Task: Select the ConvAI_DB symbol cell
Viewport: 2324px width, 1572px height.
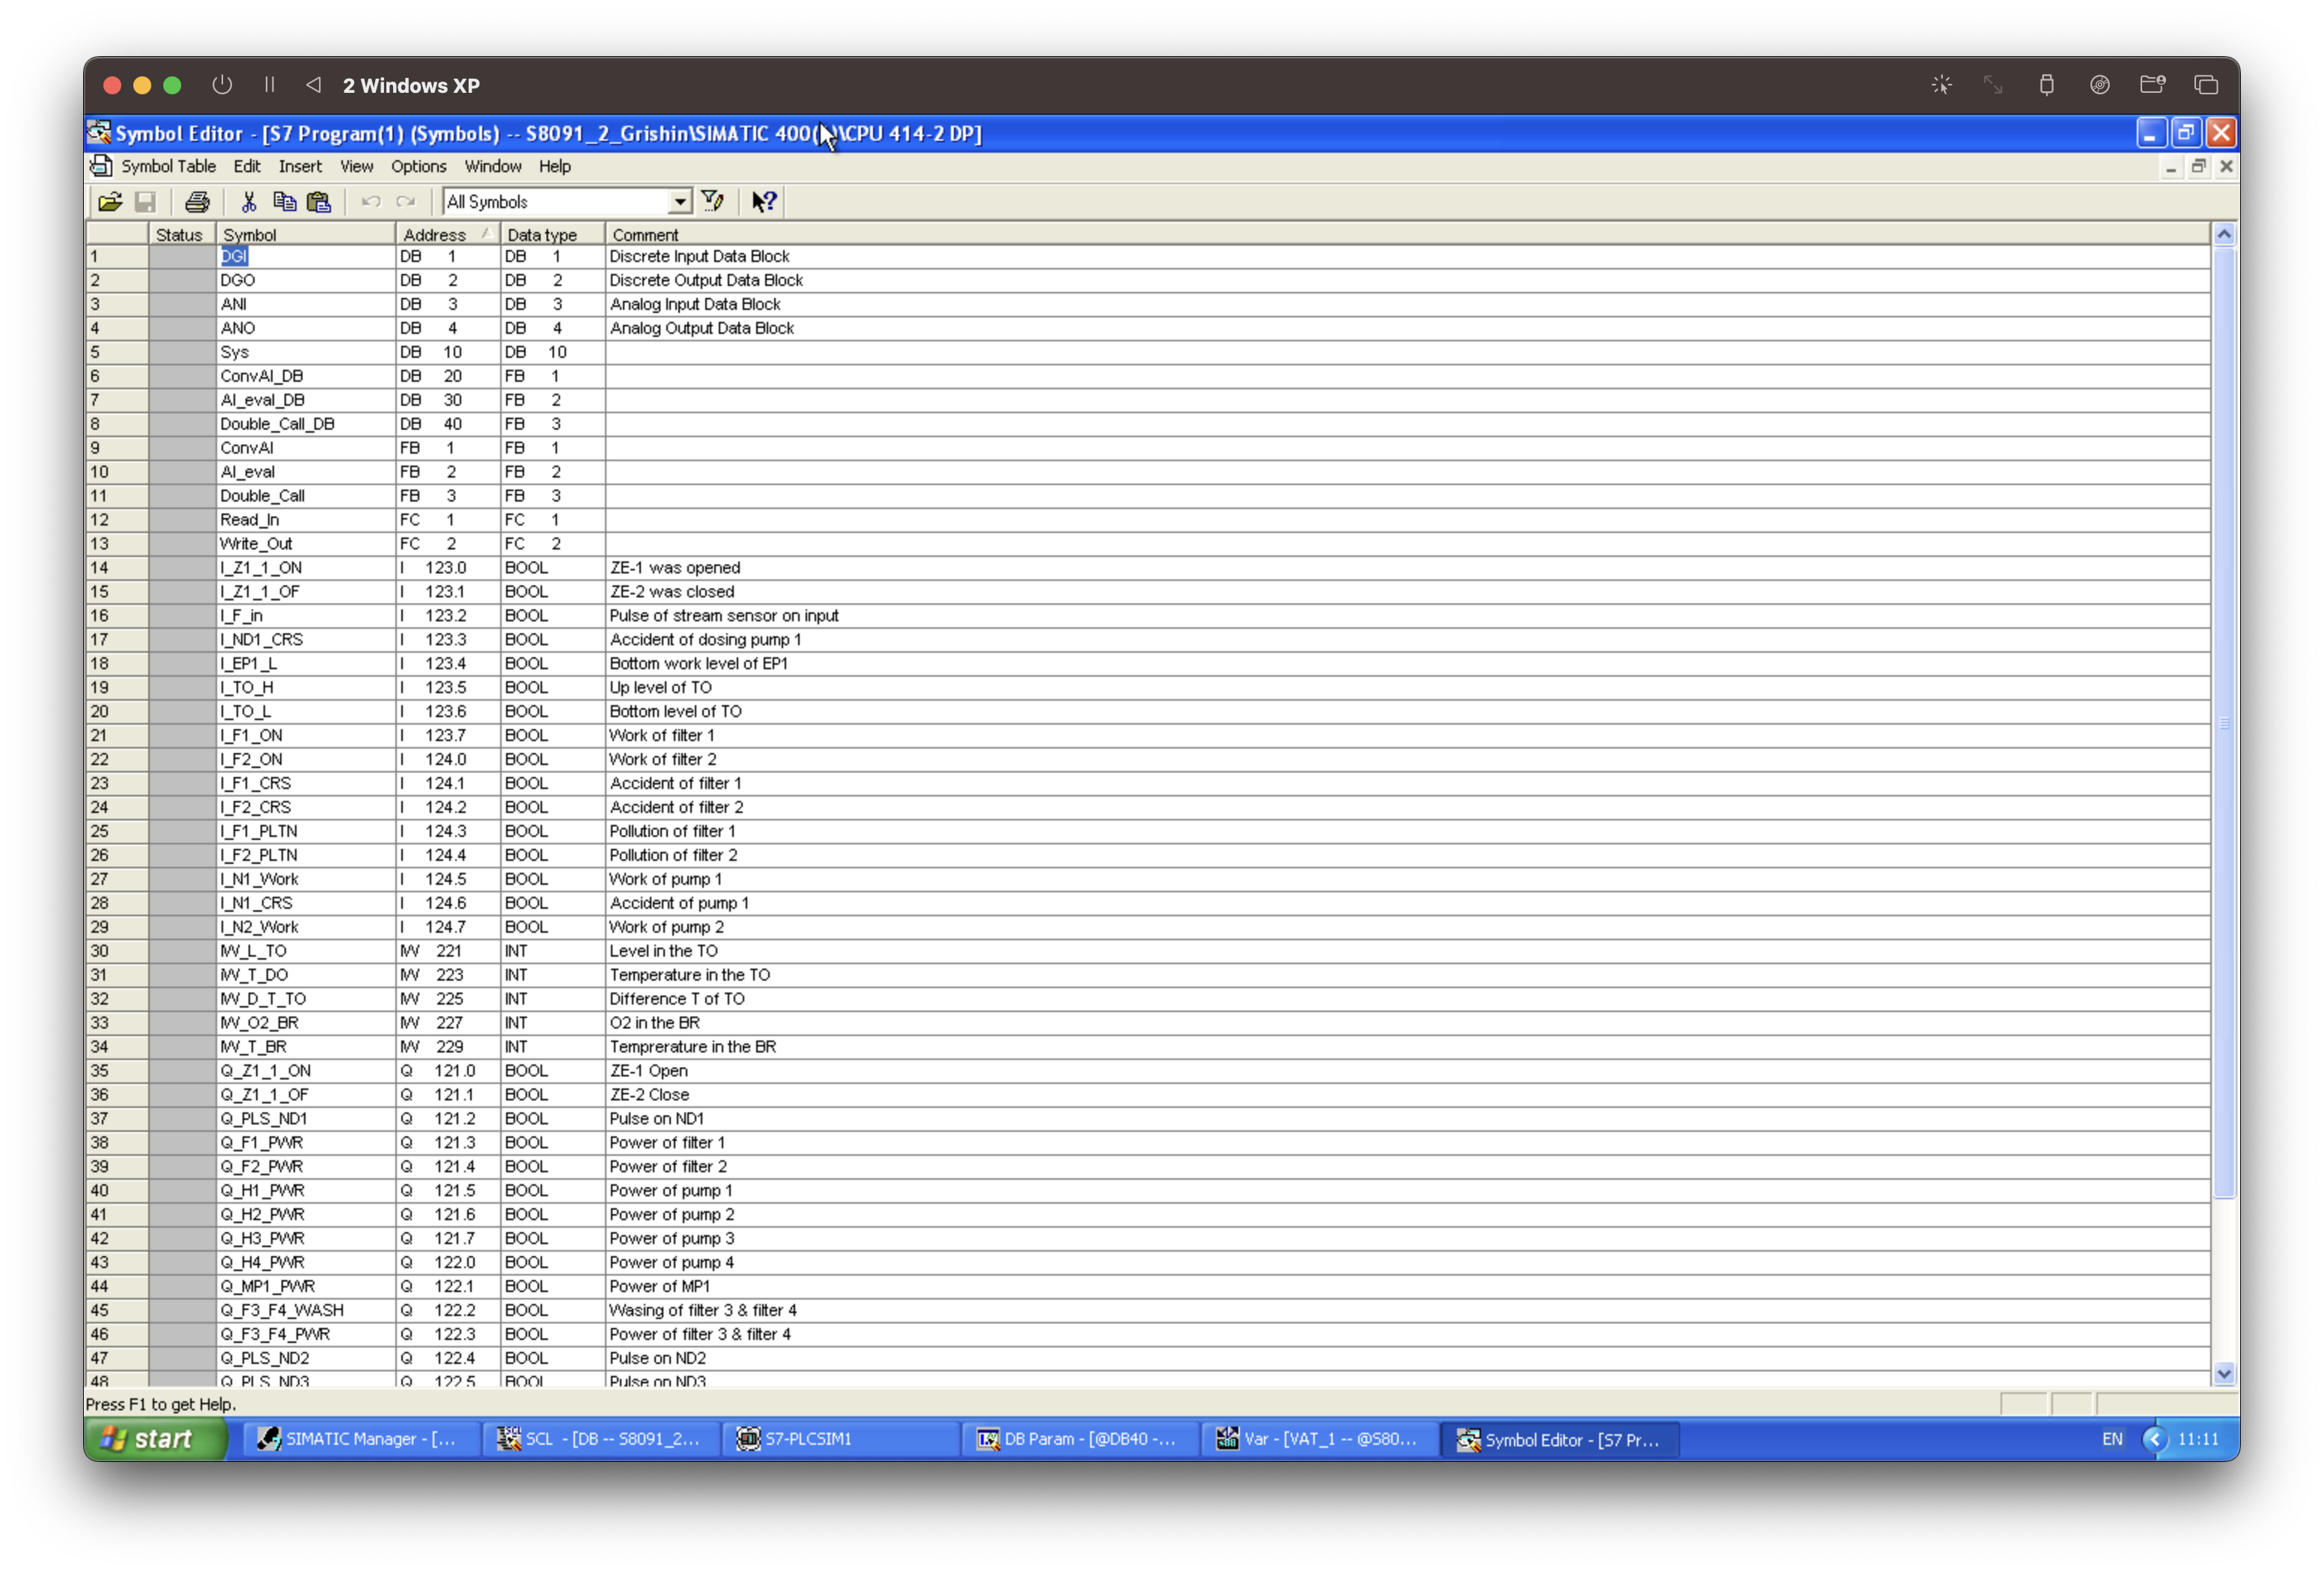Action: pos(305,376)
